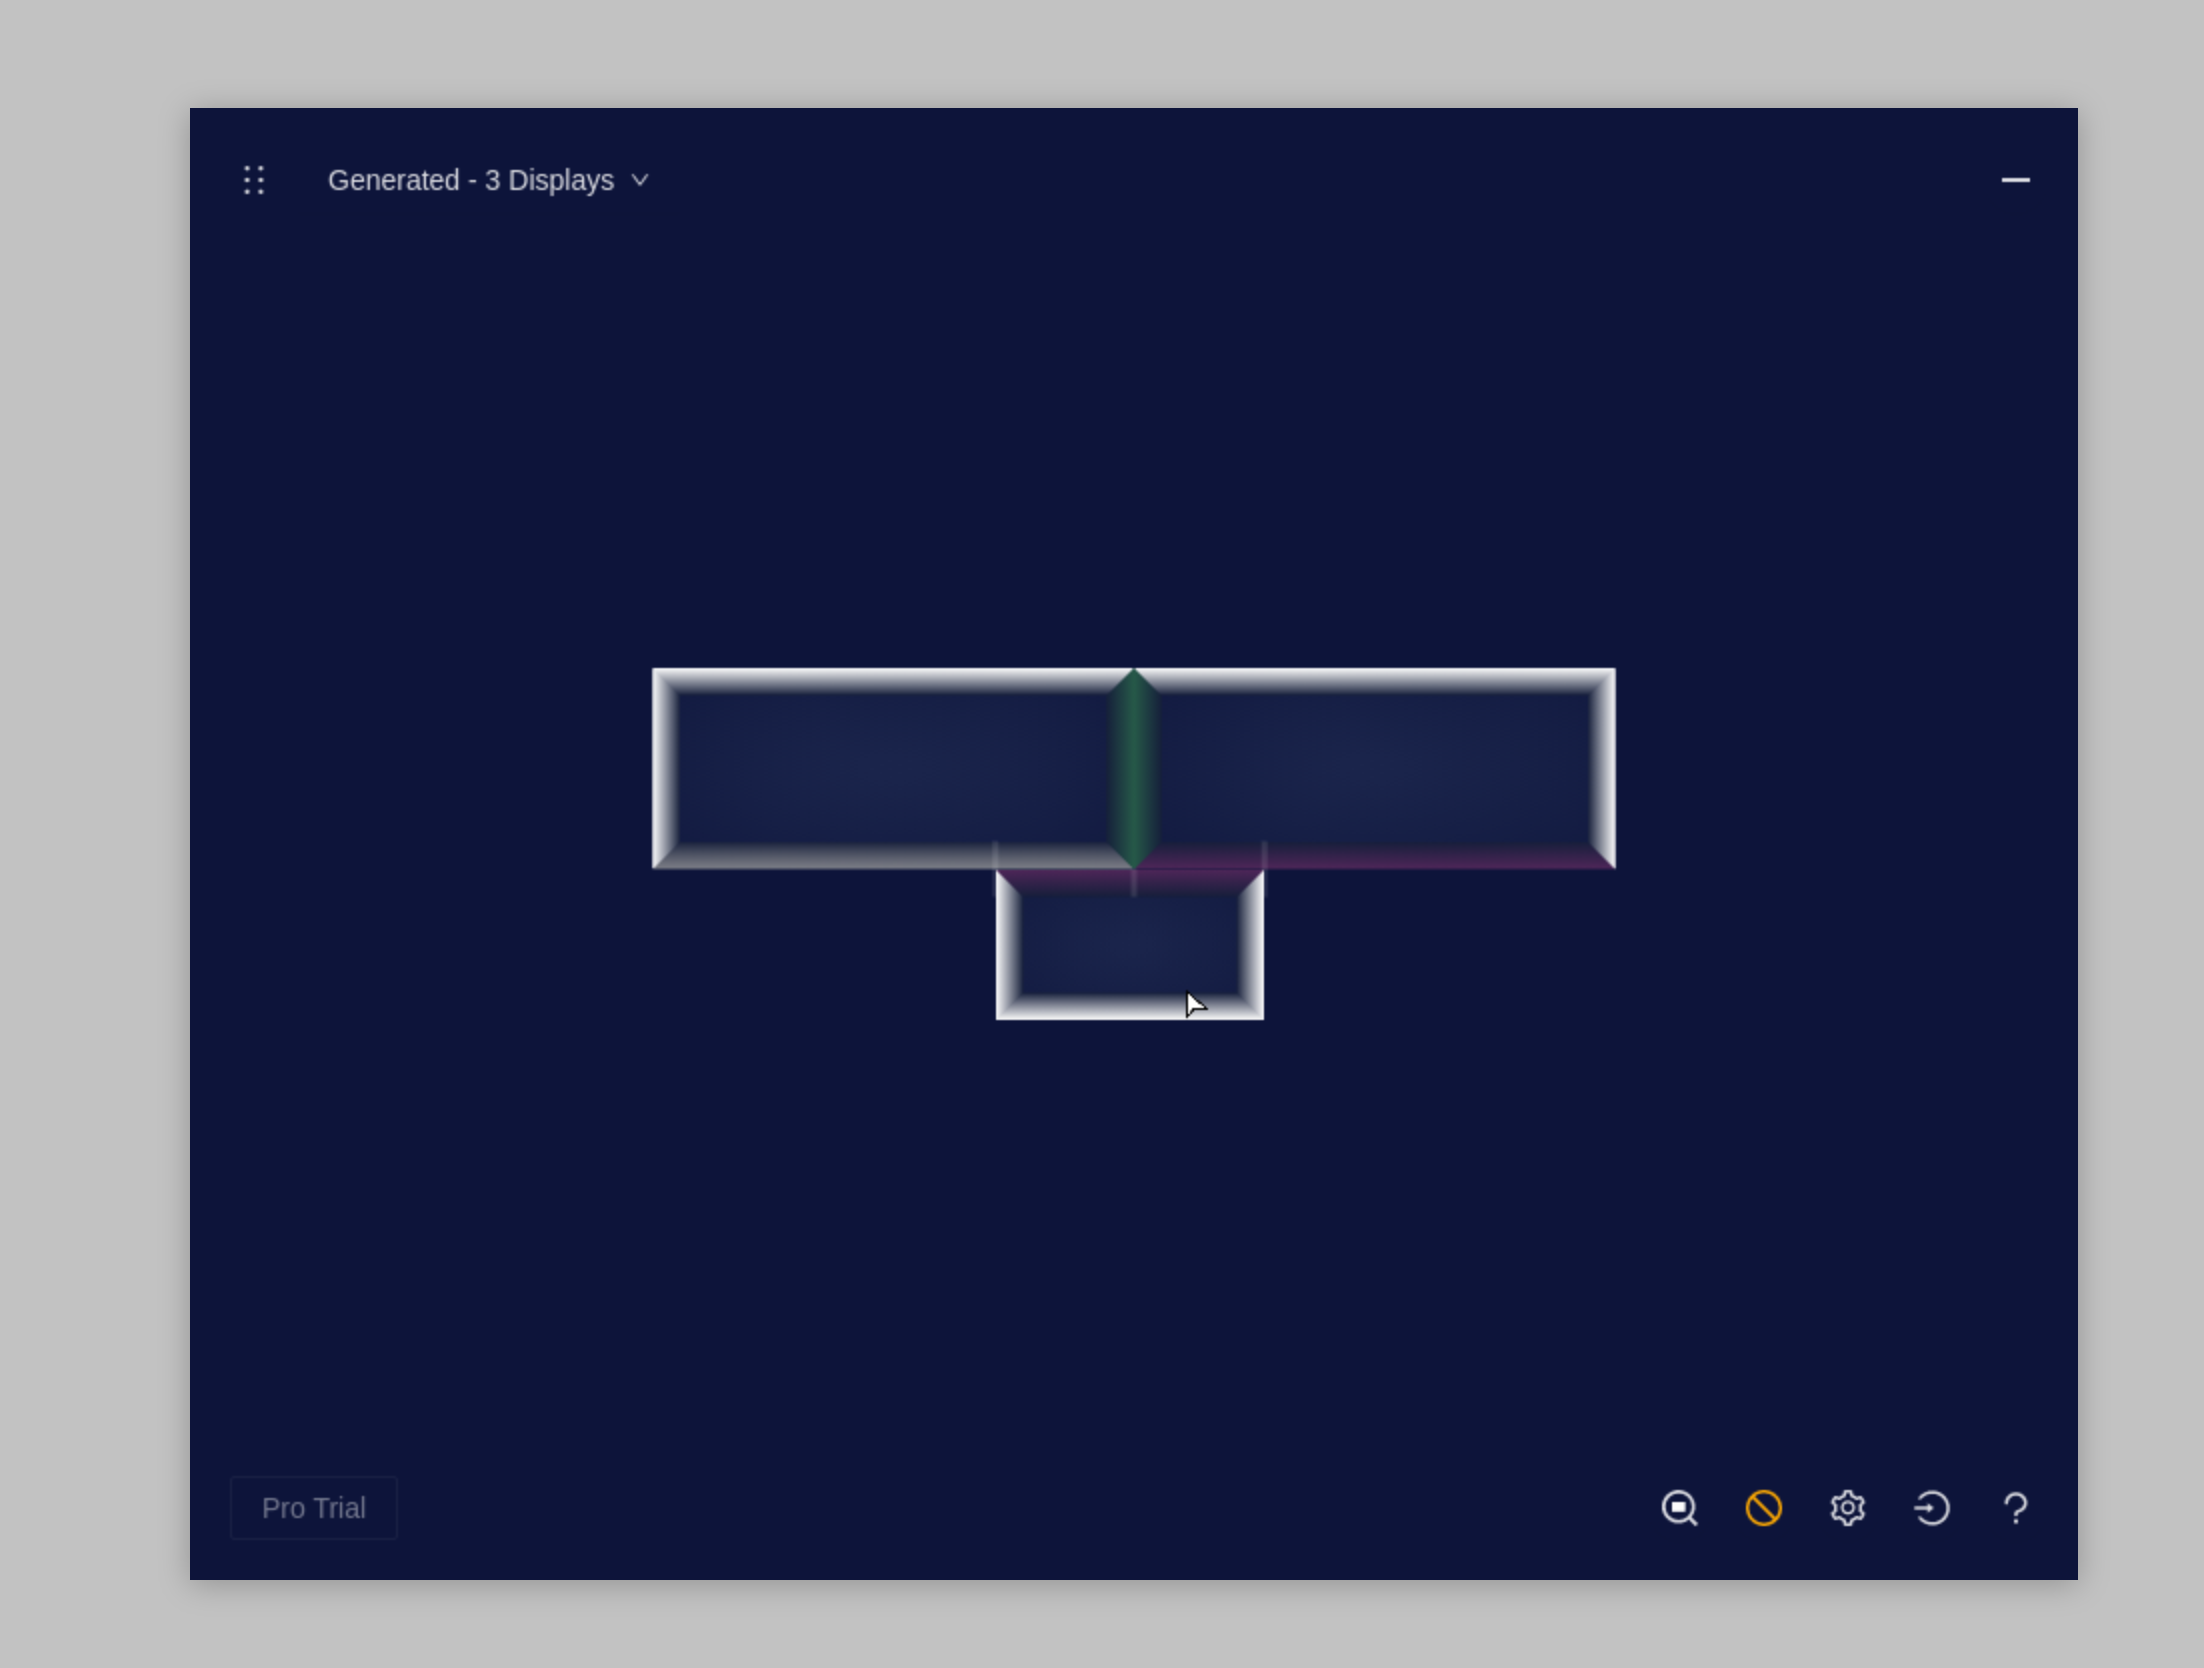Click the six-dot drag handle icon
Image resolution: width=2204 pixels, height=1668 pixels.
click(254, 180)
